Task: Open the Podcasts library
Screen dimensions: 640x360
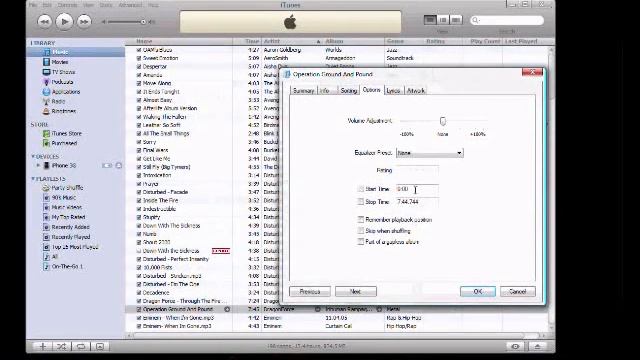Action: [62, 82]
